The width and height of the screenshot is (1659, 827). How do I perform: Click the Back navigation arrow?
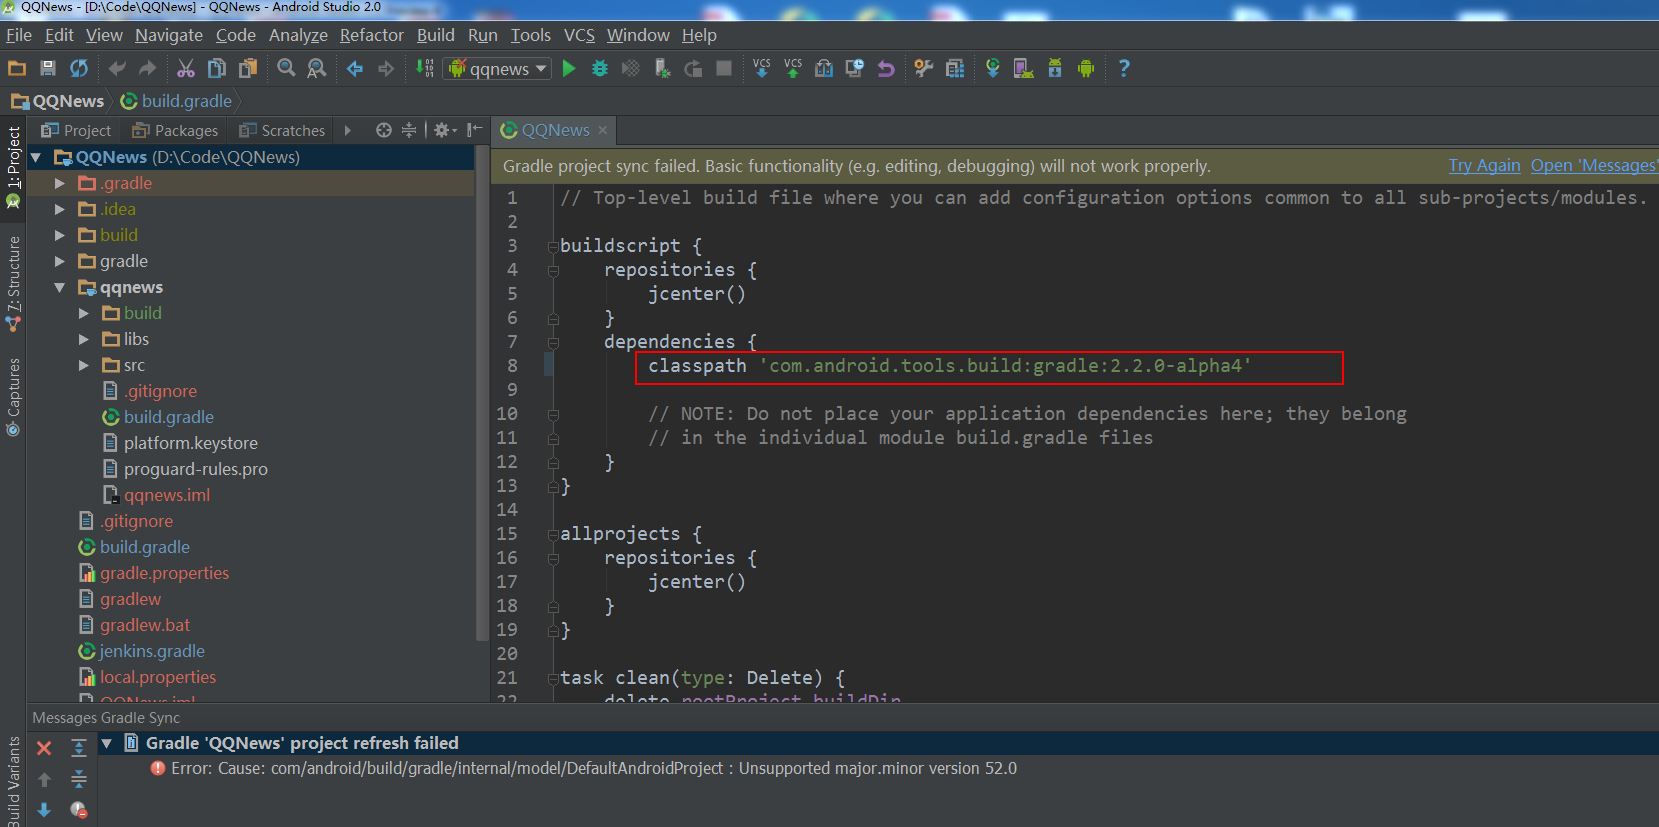[355, 68]
